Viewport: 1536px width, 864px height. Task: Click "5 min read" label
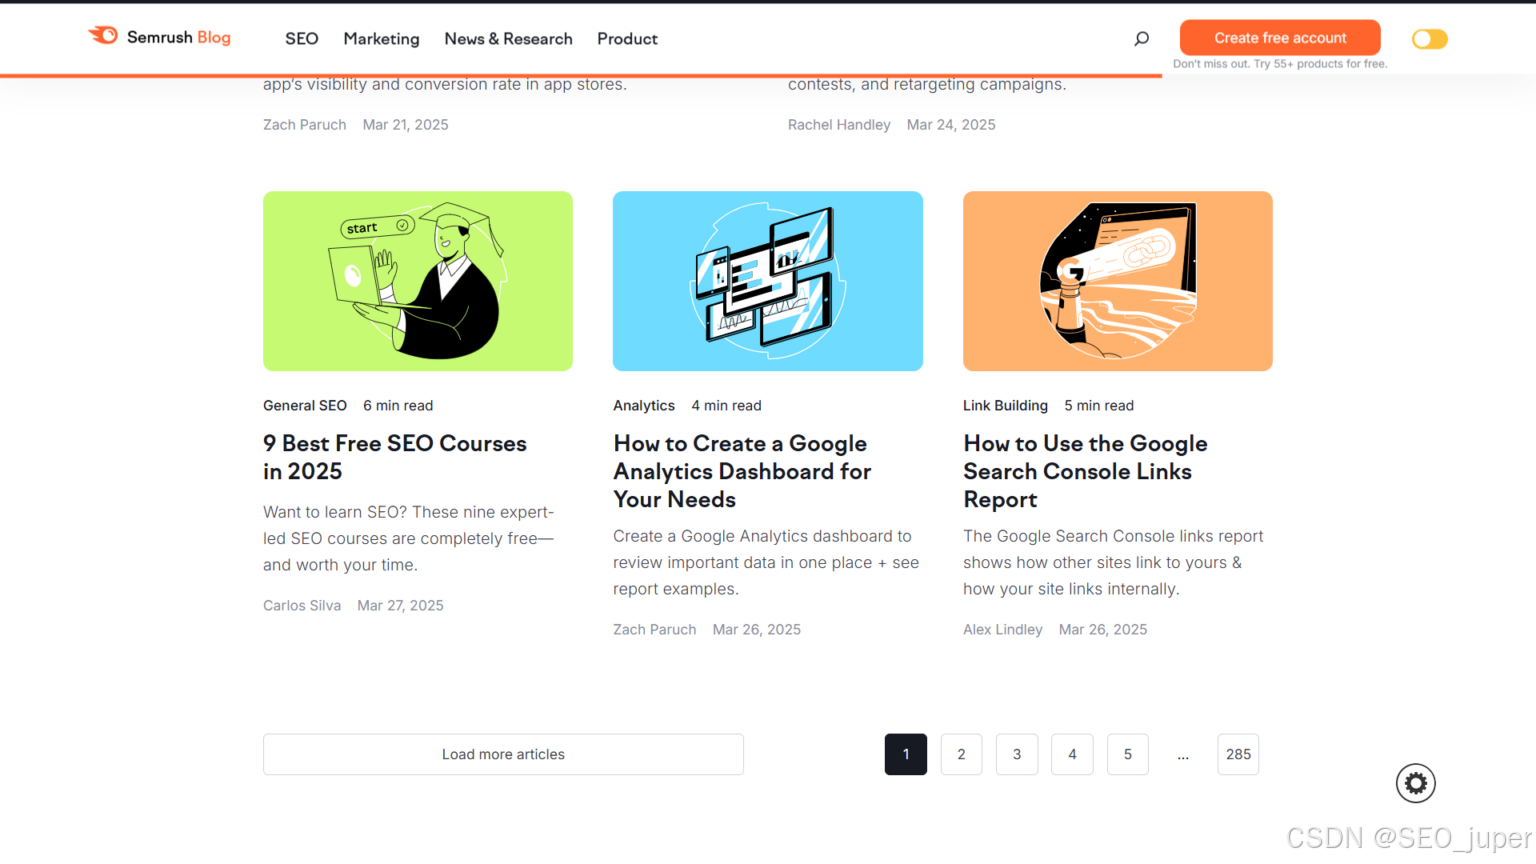coord(1099,405)
